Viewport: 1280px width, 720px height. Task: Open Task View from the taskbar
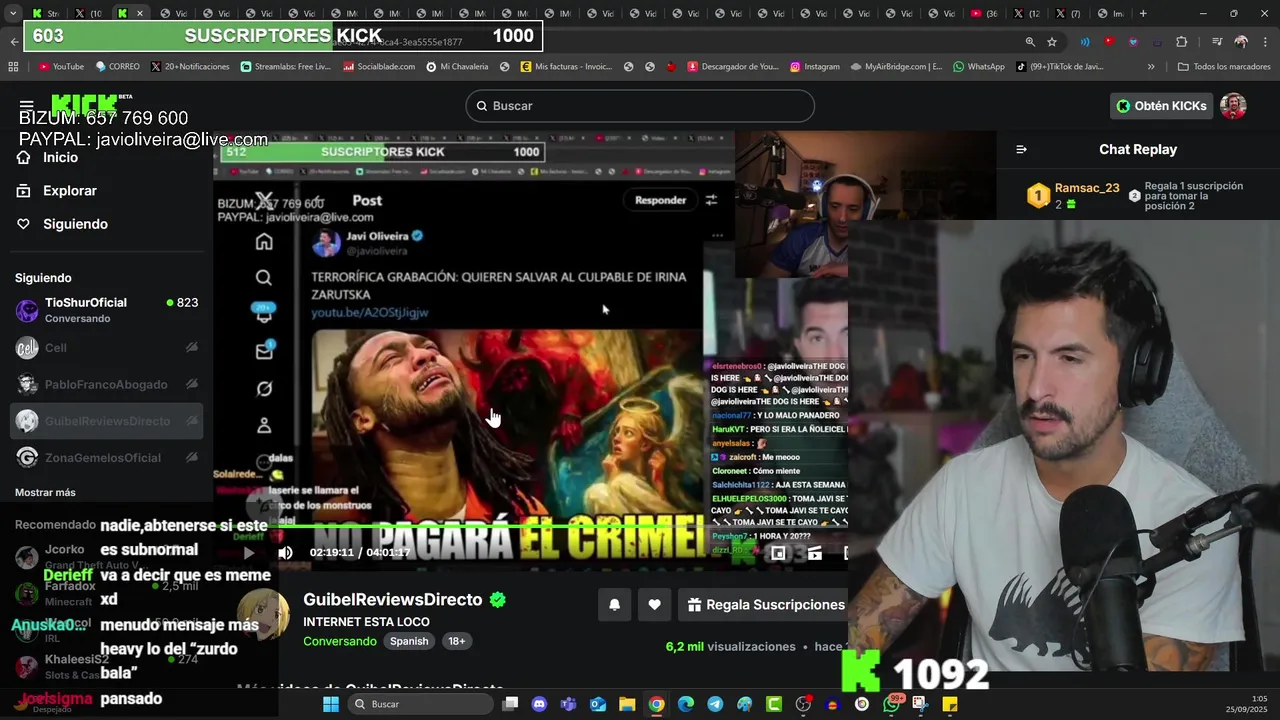click(x=510, y=704)
